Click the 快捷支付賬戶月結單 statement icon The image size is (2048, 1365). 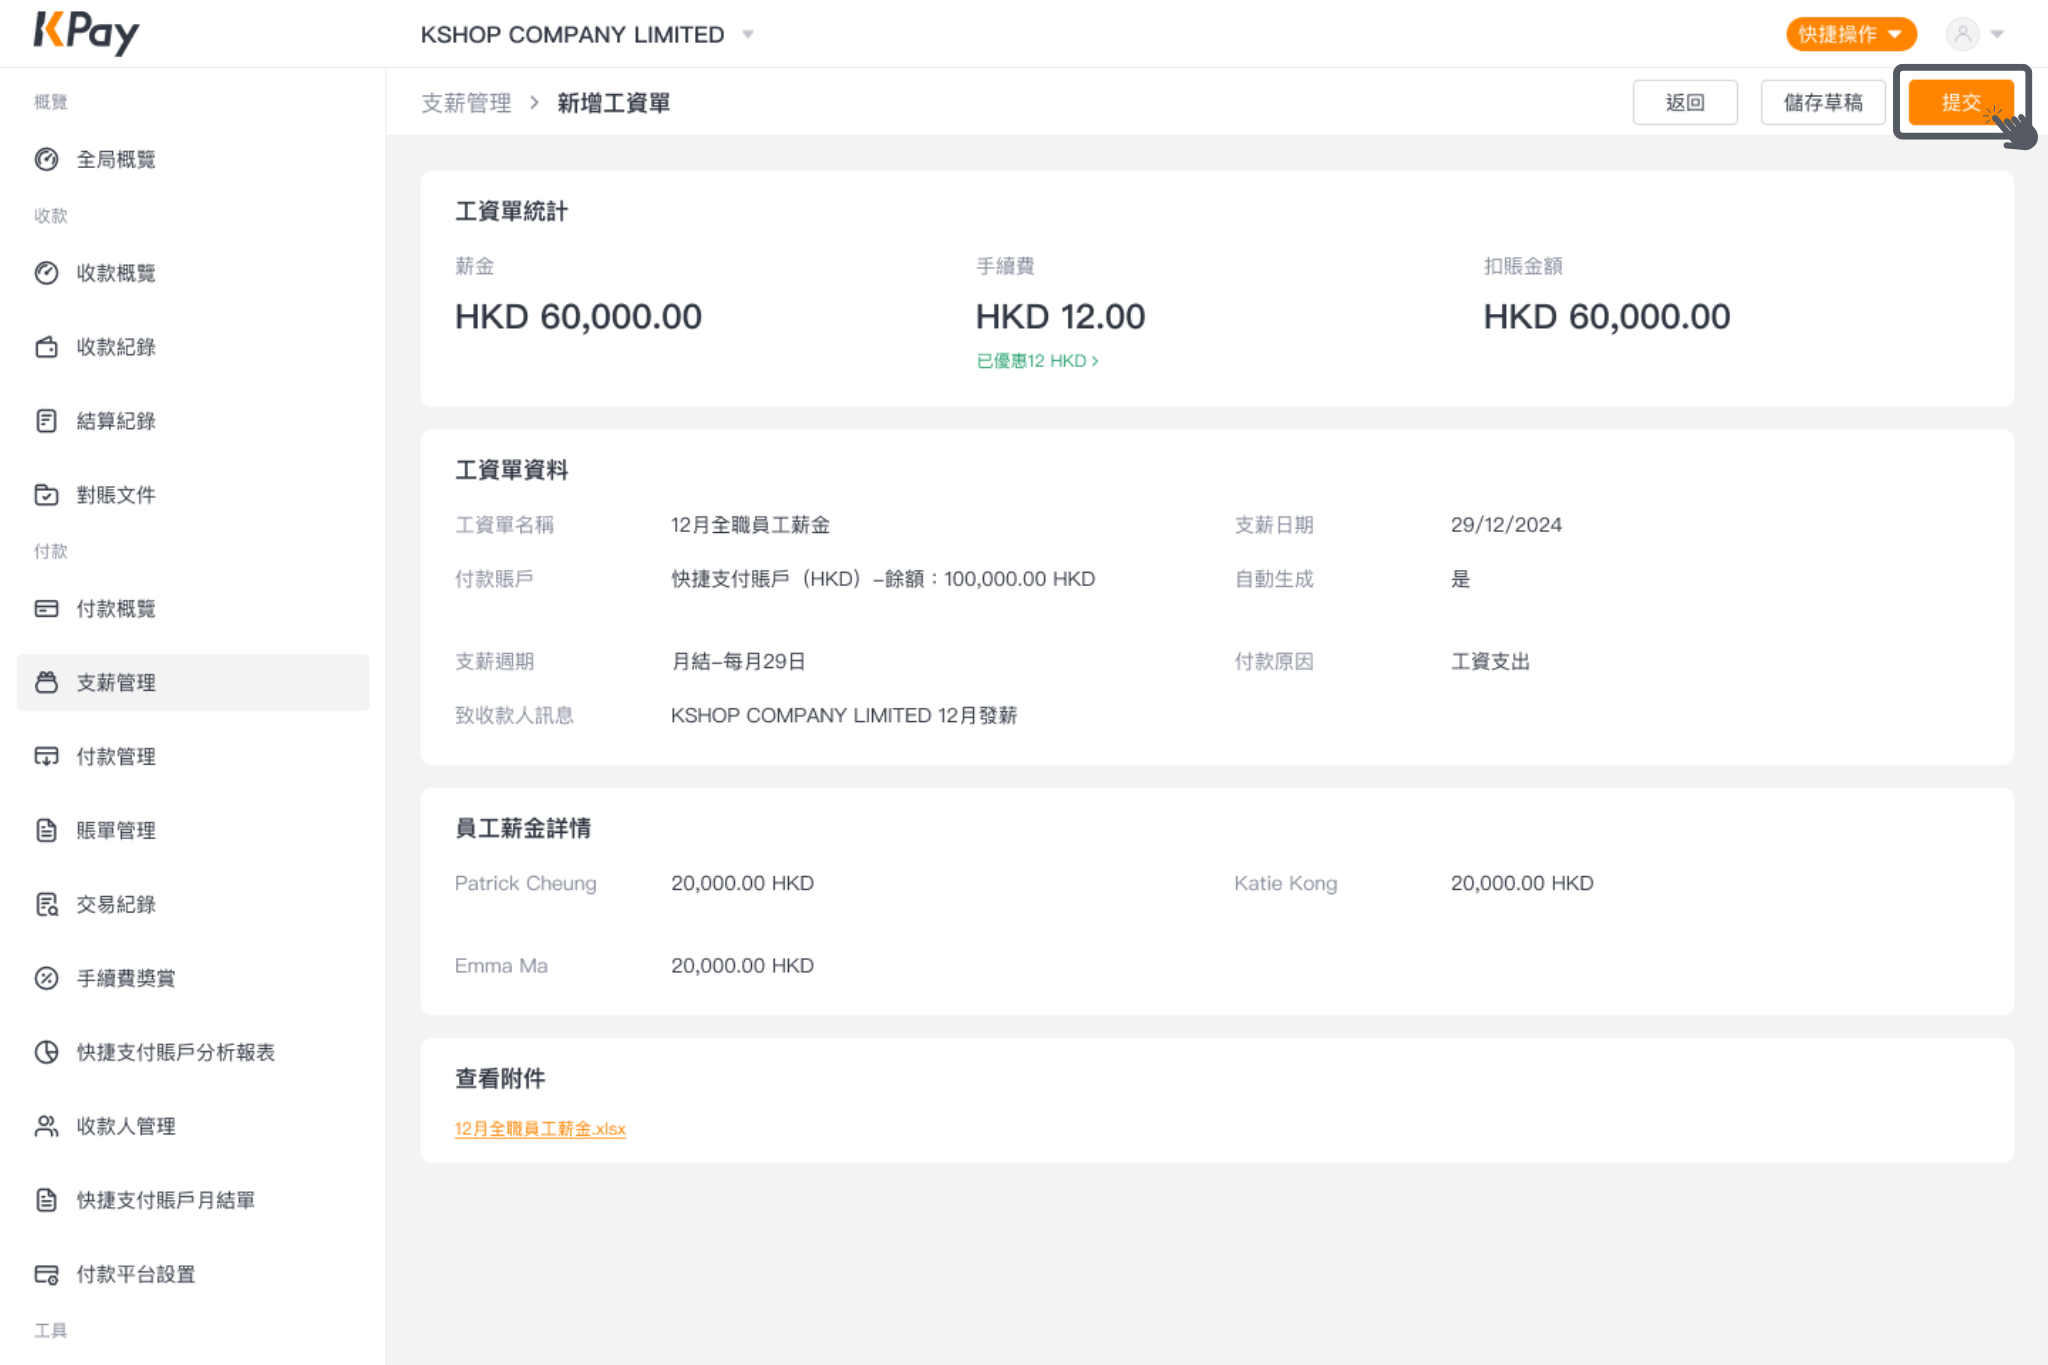tap(46, 1200)
